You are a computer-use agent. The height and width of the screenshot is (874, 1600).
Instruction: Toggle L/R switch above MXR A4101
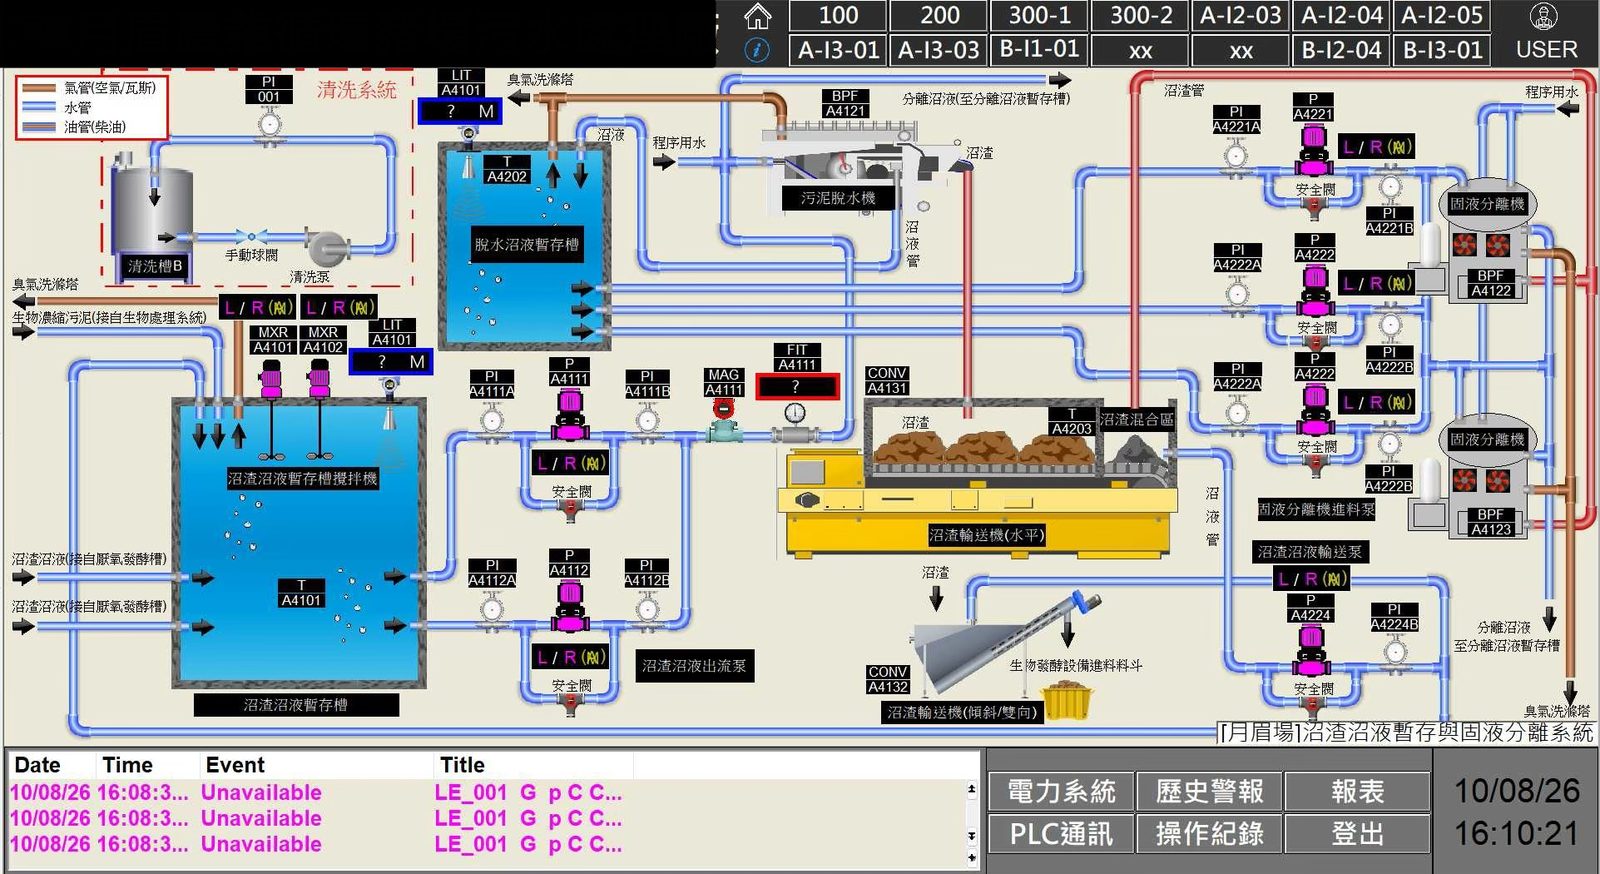pyautogui.click(x=258, y=307)
